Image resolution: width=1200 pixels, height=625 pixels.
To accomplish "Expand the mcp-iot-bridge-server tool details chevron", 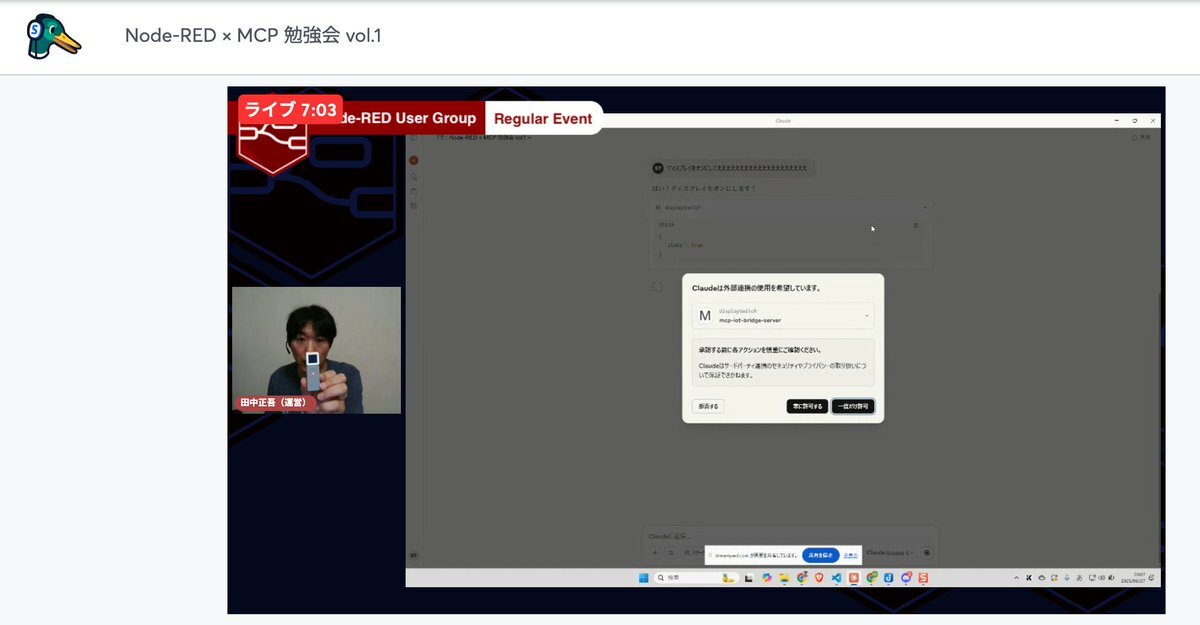I will [866, 316].
